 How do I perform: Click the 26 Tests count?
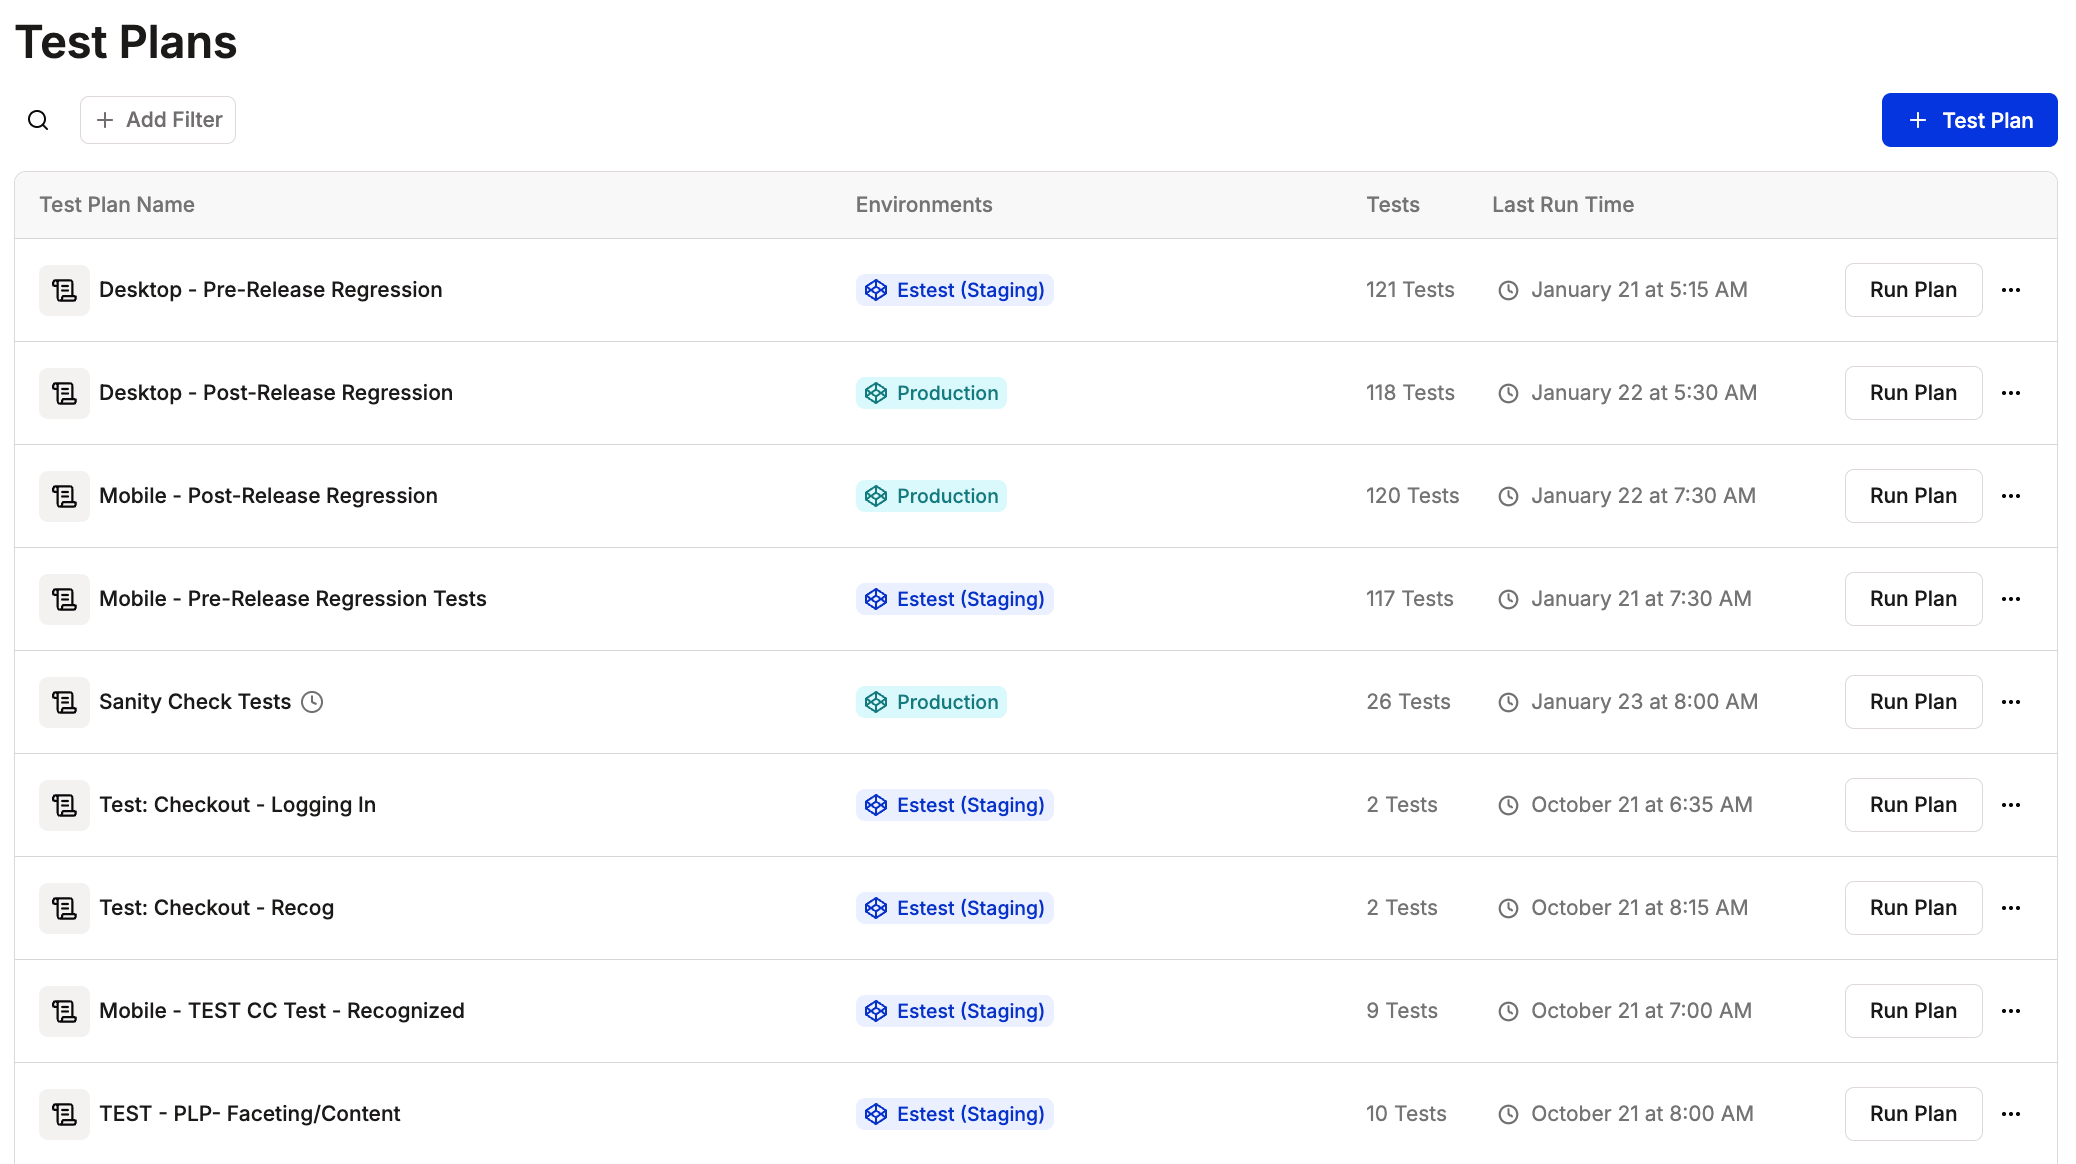coord(1408,702)
